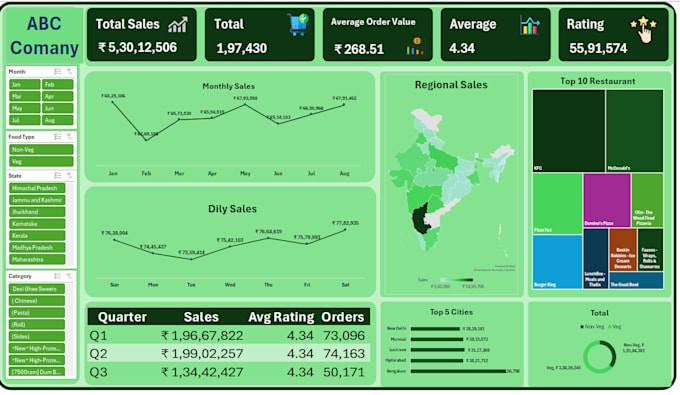Image resolution: width=680 pixels, height=395 pixels.
Task: Filter Food Type slicer by Veg button
Action: click(41, 161)
